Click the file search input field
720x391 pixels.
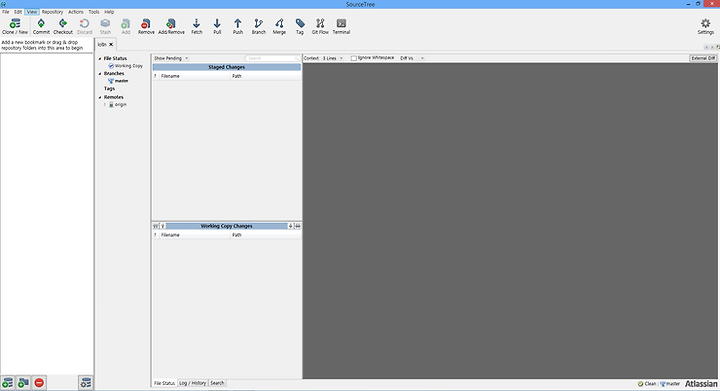coord(272,58)
